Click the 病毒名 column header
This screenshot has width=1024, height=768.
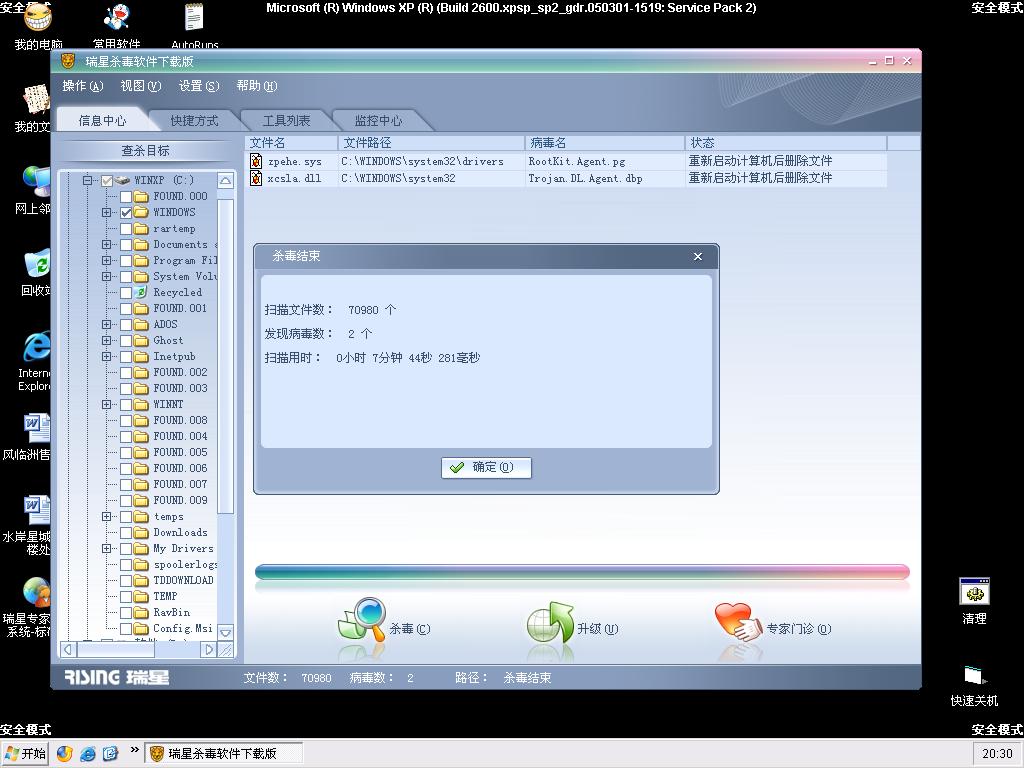tap(605, 143)
